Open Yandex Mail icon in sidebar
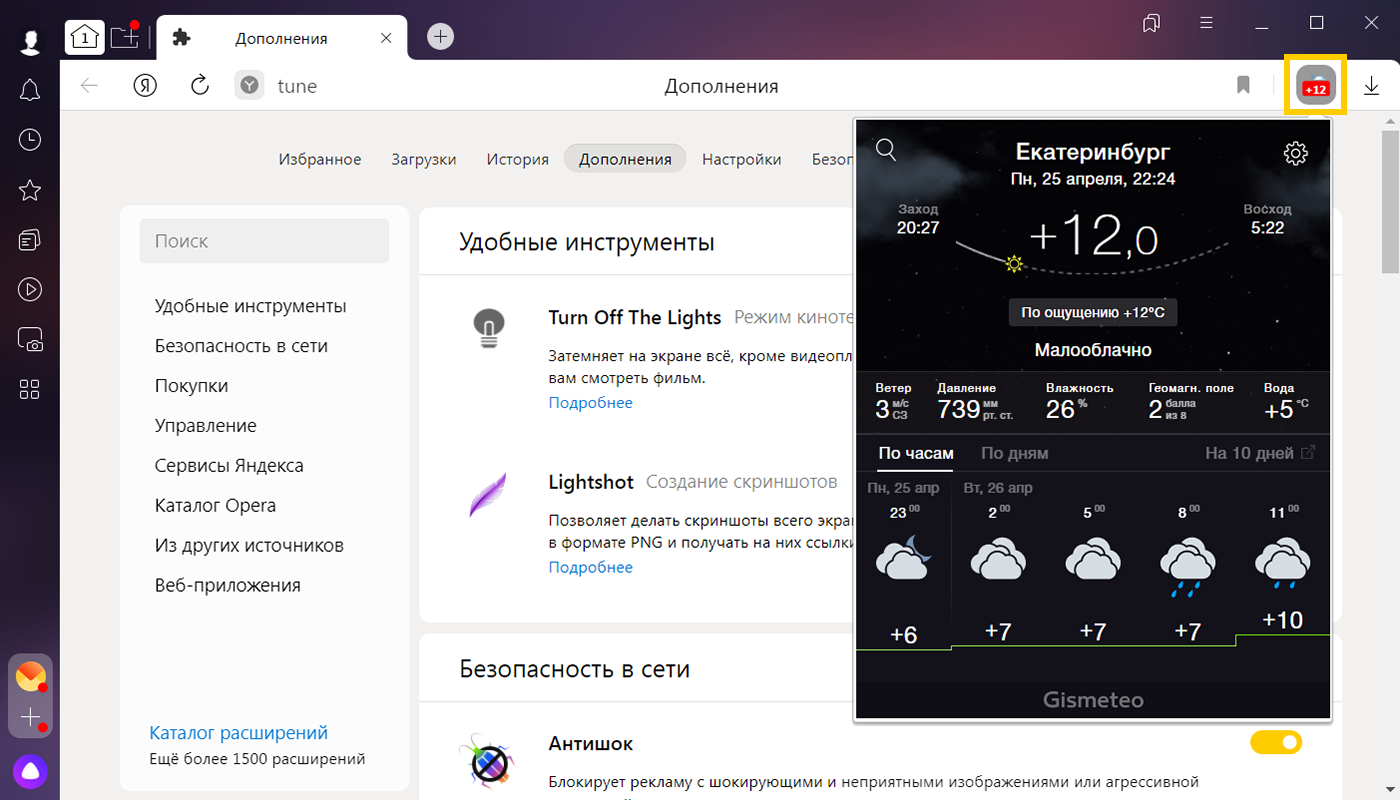This screenshot has height=800, width=1400. pos(31,677)
